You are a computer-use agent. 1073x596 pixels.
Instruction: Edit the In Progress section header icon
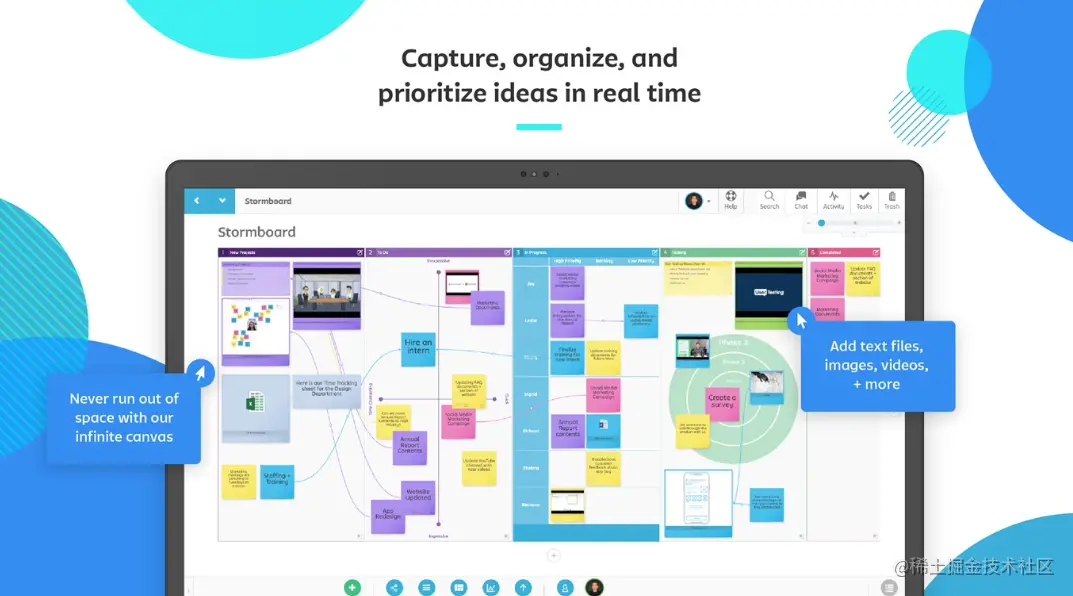click(x=654, y=252)
